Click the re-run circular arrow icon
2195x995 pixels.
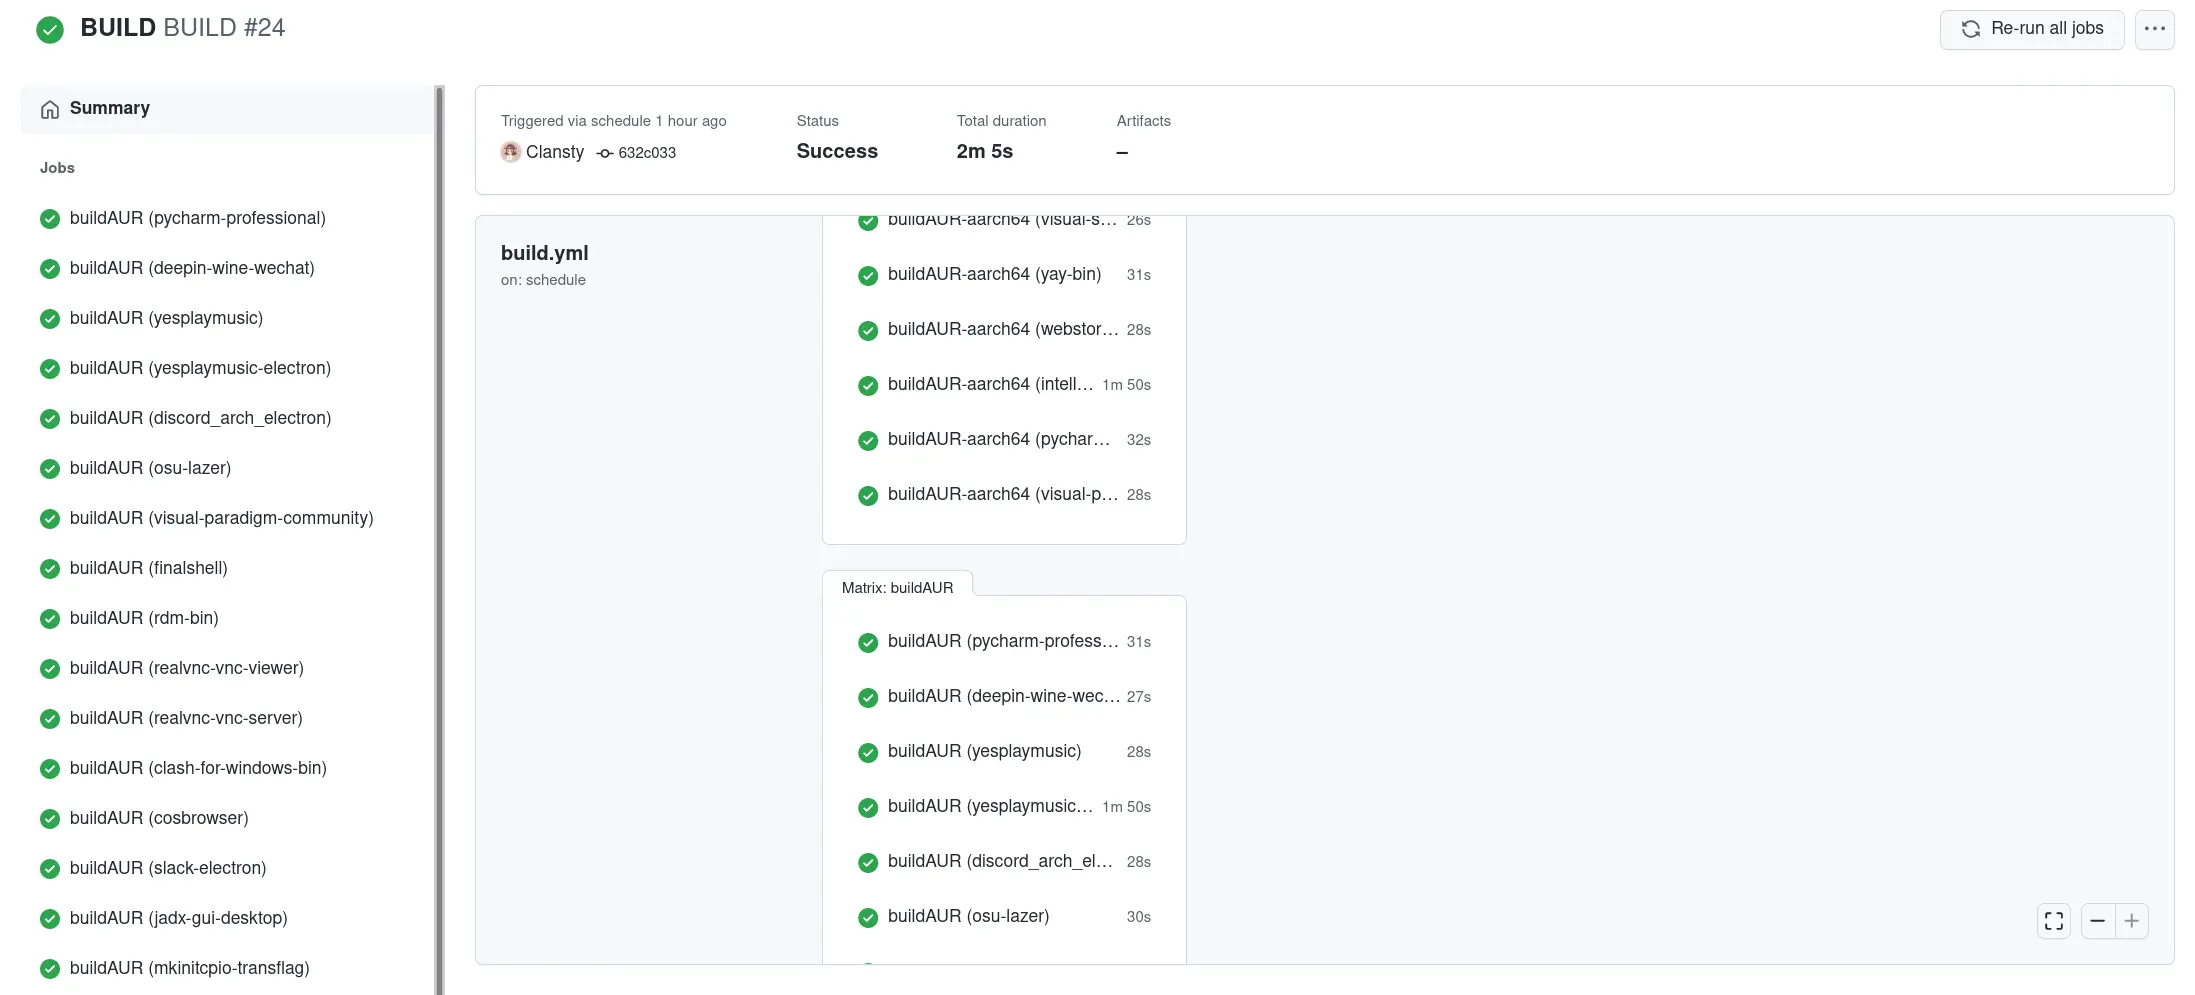[1971, 29]
